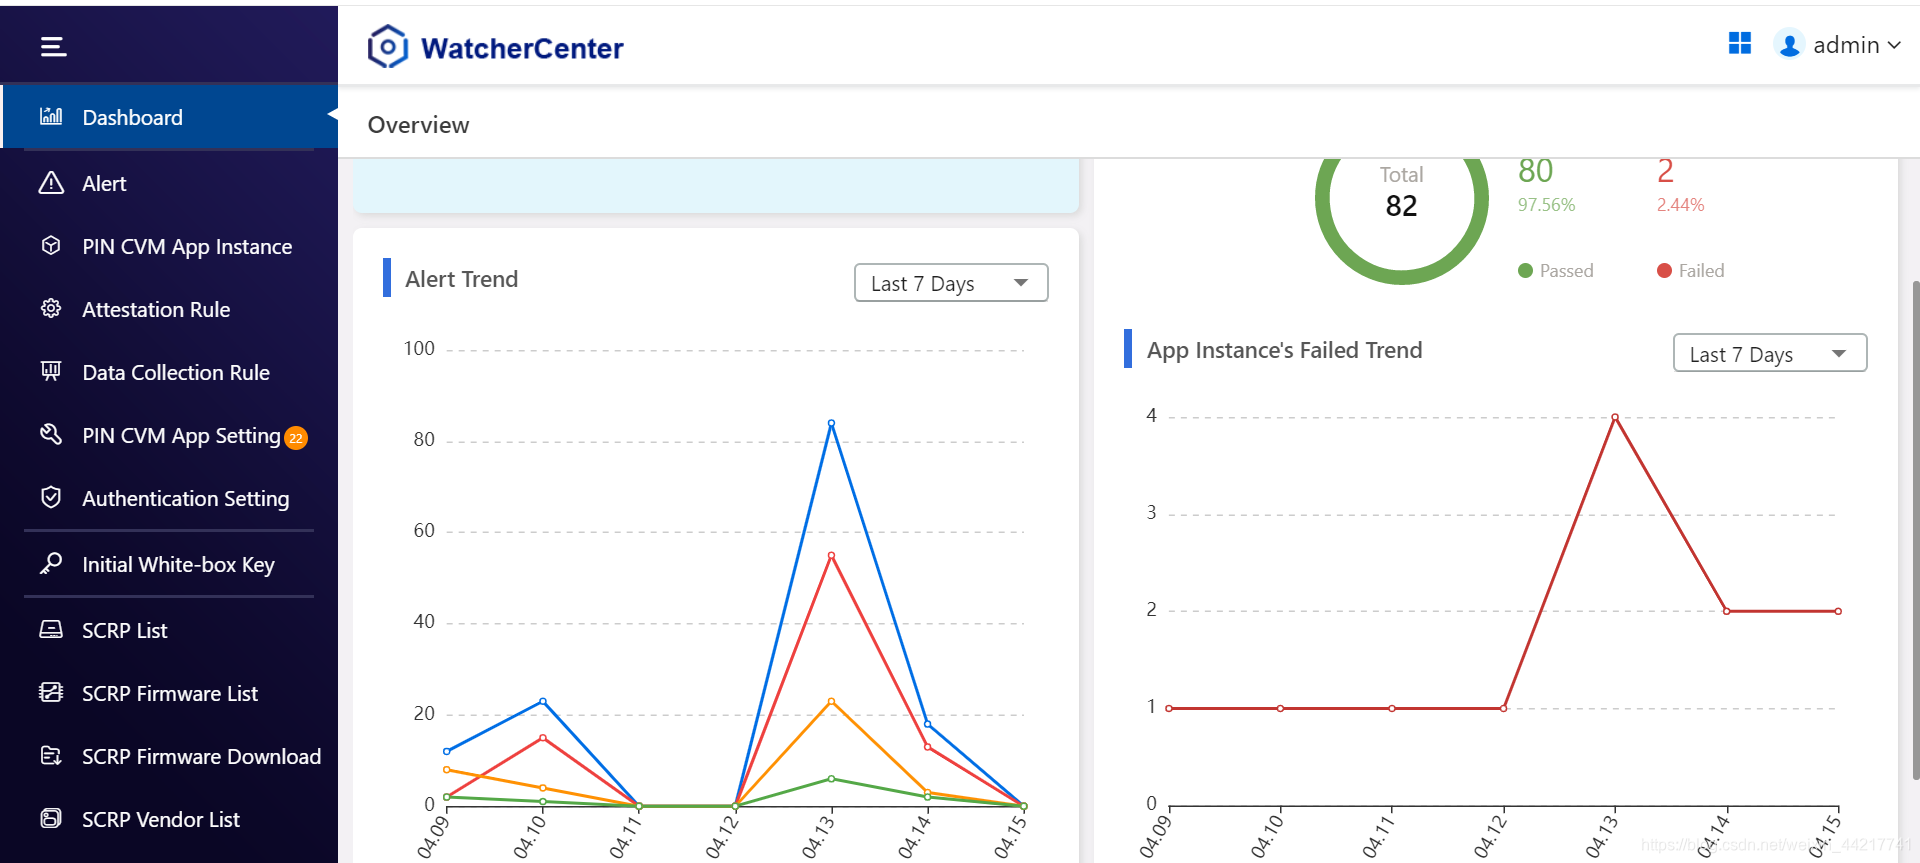The image size is (1920, 863).
Task: Click the page vertical scrollbar
Action: pyautogui.click(x=1914, y=528)
